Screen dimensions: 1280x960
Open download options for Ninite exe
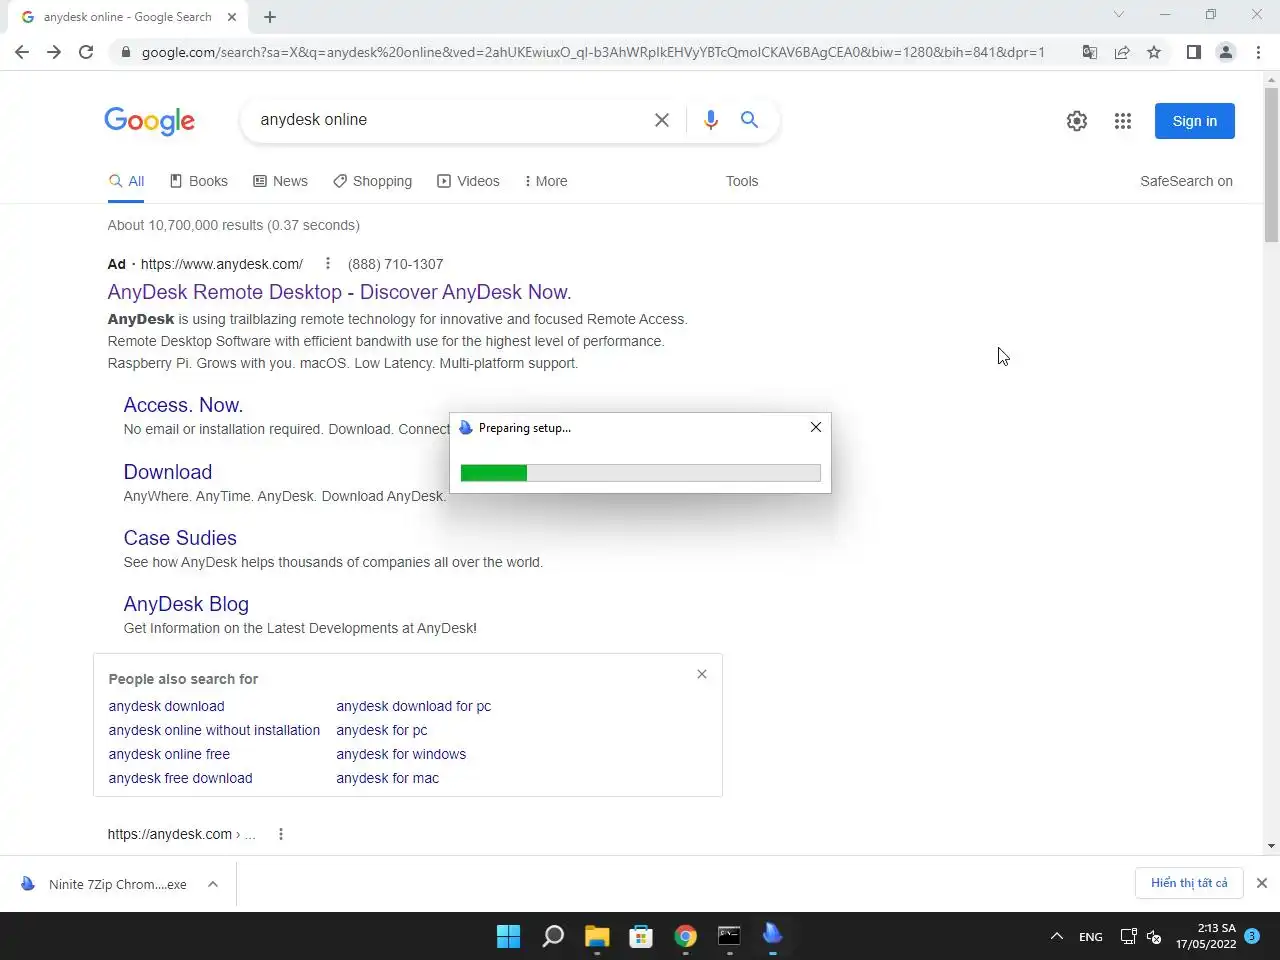pos(213,884)
